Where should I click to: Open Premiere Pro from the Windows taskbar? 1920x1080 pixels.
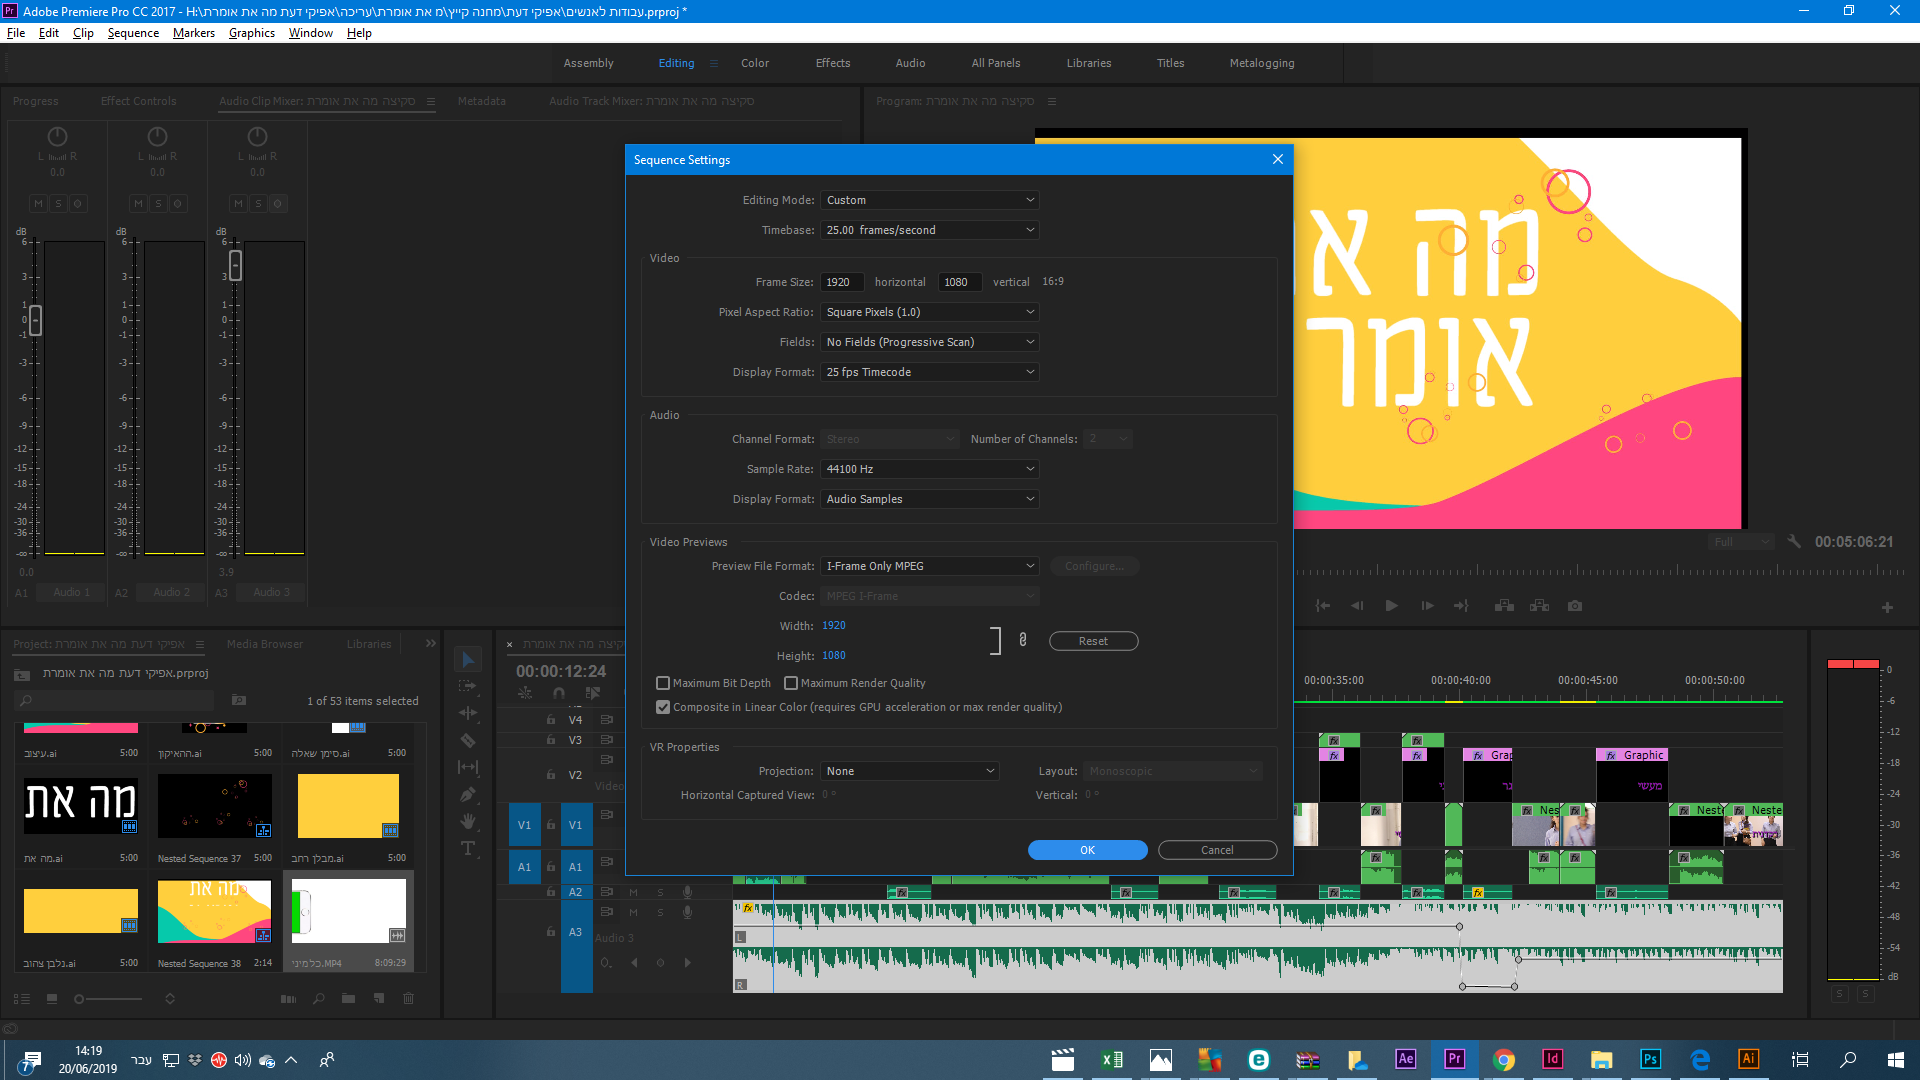[x=1454, y=1059]
